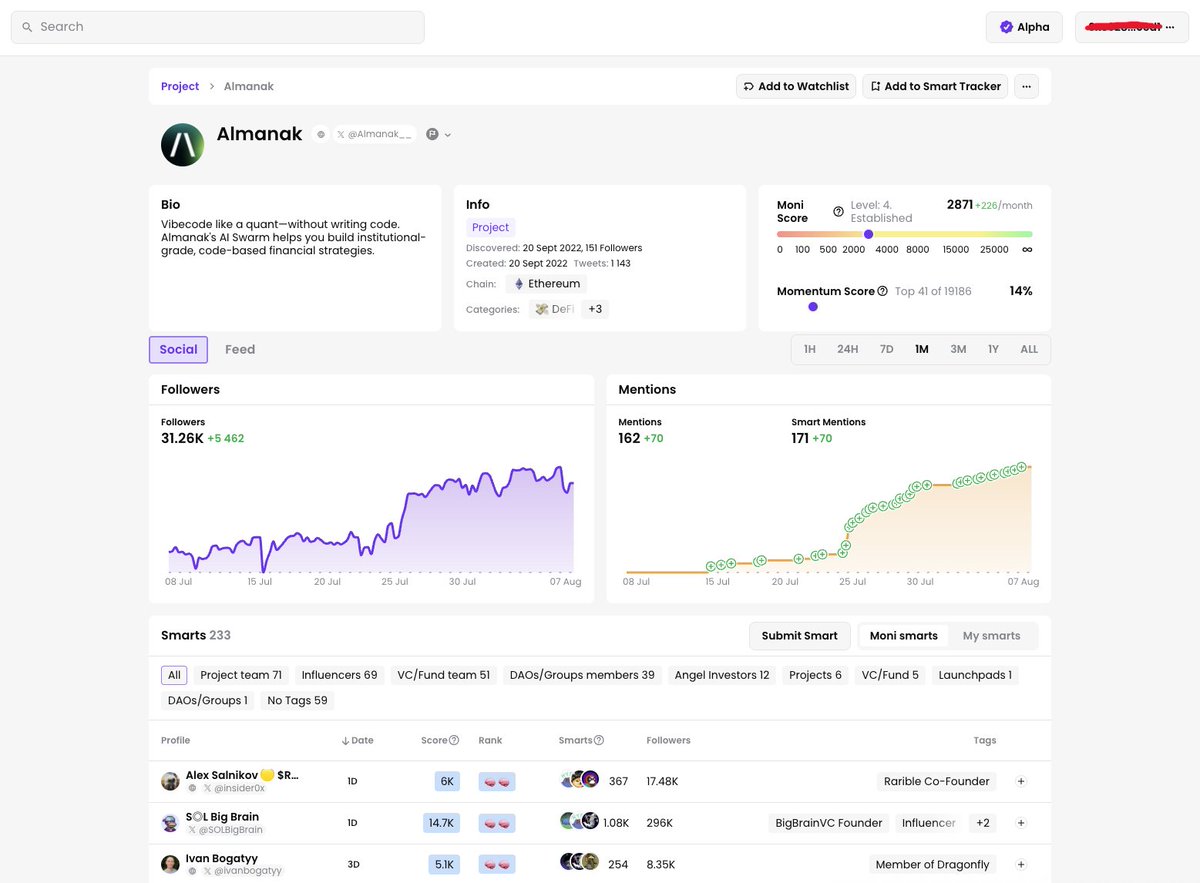Click Alex Salnikov's profile avatar
Viewport: 1200px width, 883px height.
coord(171,781)
